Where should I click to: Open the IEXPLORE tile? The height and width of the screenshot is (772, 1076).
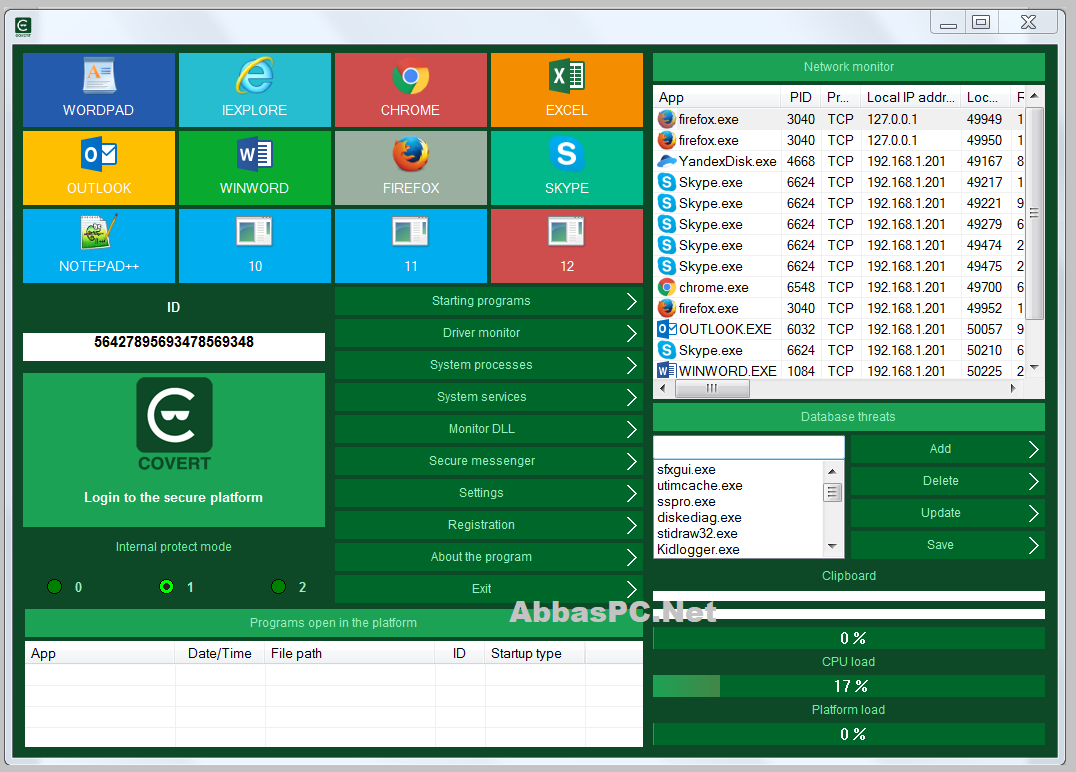coord(255,90)
